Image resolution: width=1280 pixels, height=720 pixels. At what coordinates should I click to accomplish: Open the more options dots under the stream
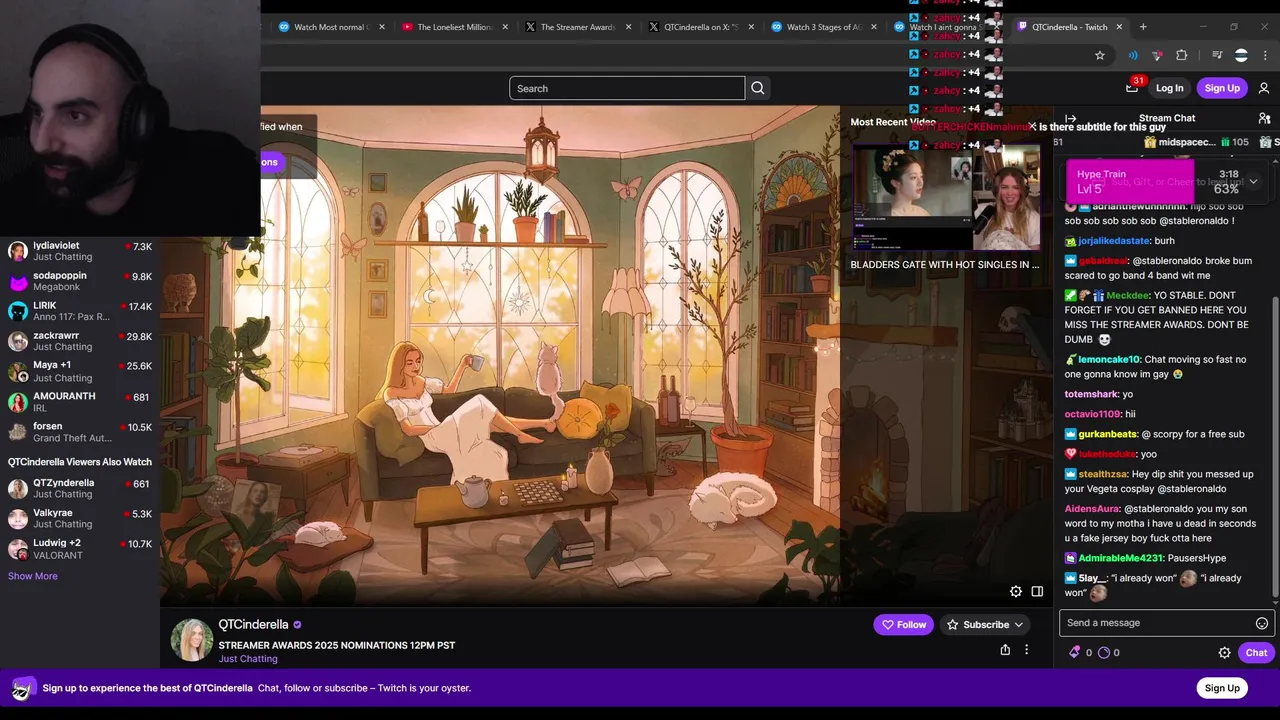[1026, 650]
